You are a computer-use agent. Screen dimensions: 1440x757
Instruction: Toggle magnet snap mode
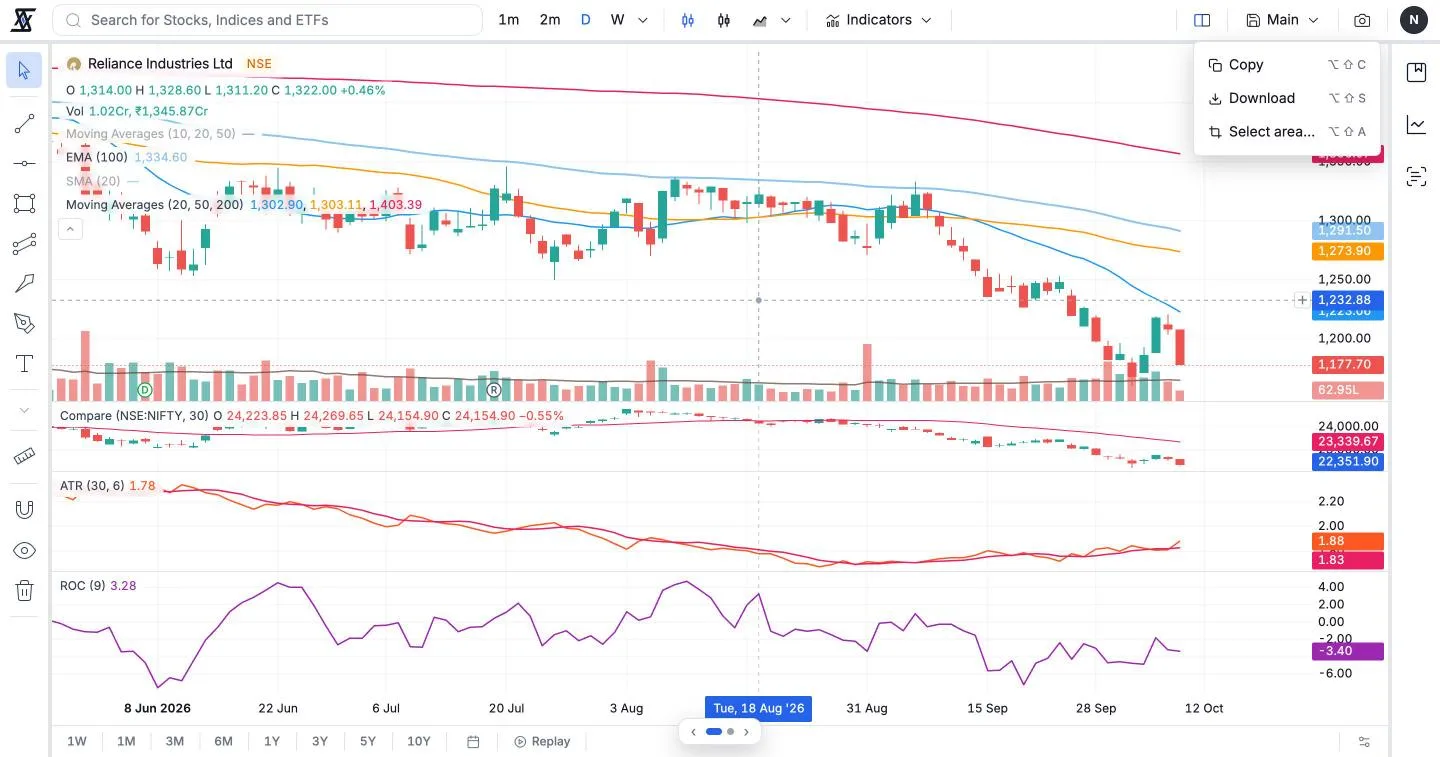[x=24, y=509]
